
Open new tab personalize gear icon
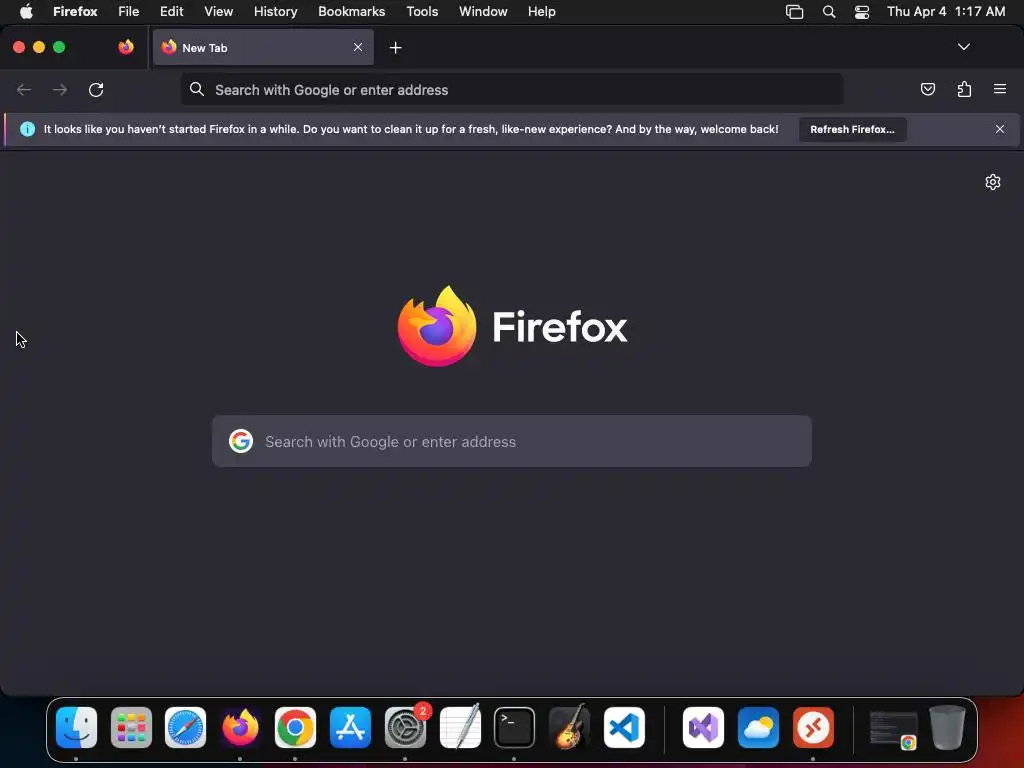[993, 182]
